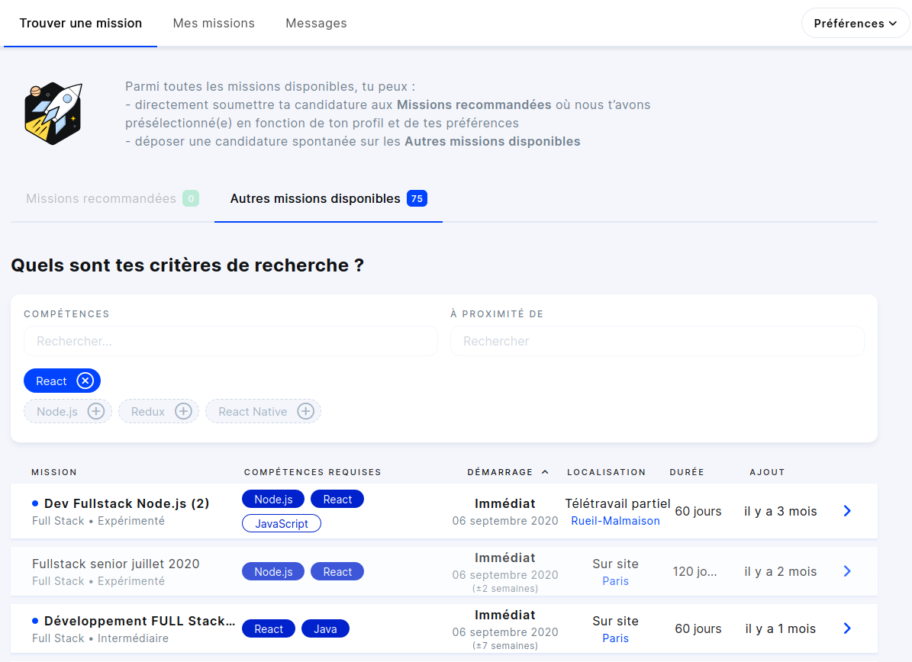Click the rocket logo illustration
This screenshot has height=662, width=912.
(53, 113)
